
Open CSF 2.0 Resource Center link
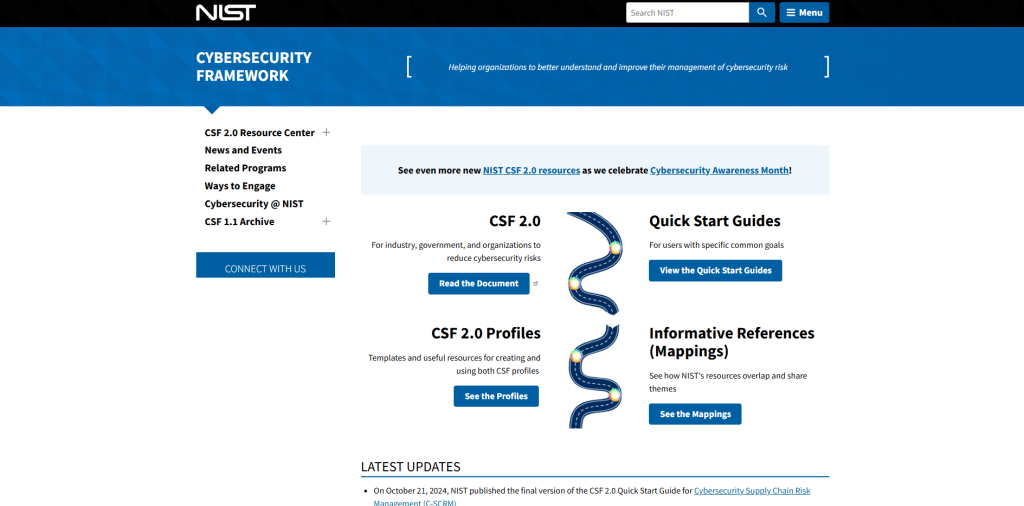(x=259, y=133)
